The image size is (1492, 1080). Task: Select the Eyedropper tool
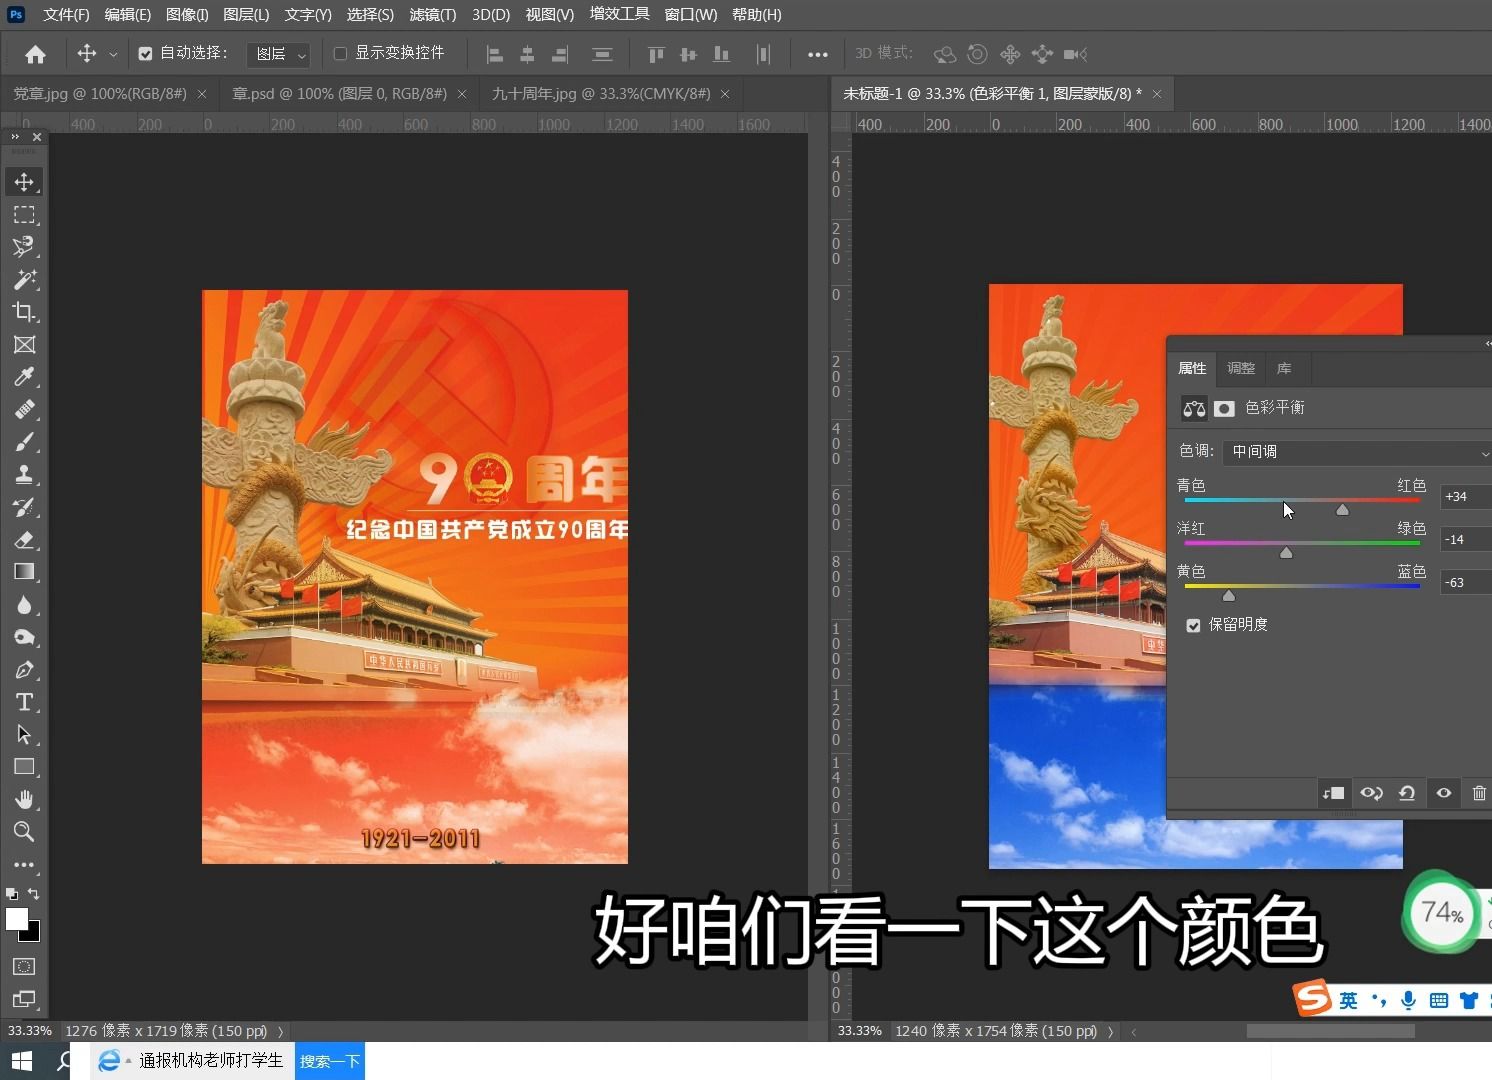[24, 376]
